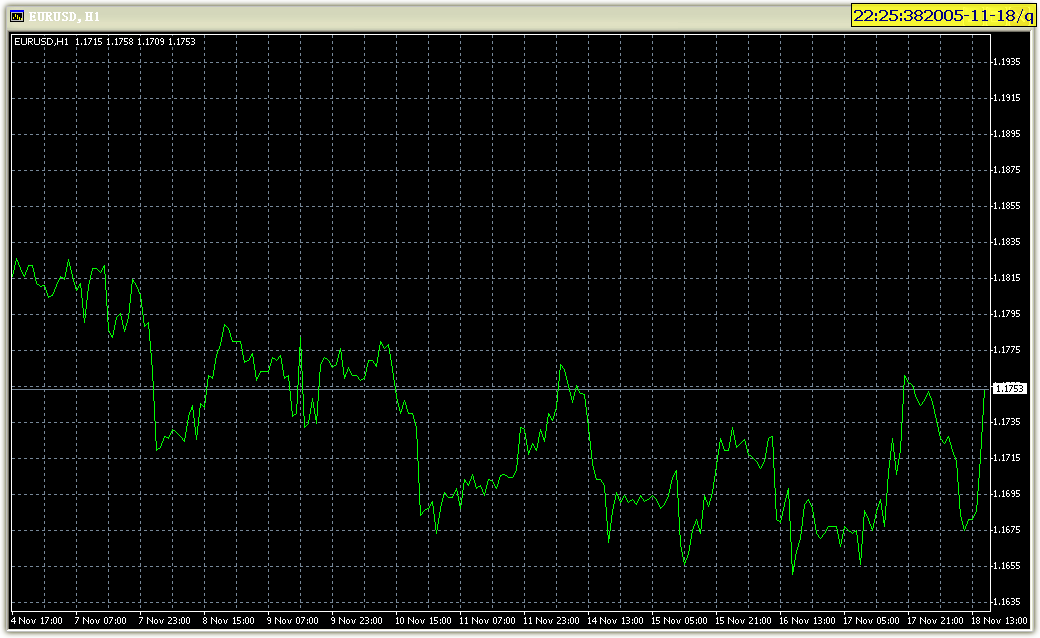Click the 1.1735 price axis label
The width and height of the screenshot is (1040, 638).
pyautogui.click(x=1007, y=422)
